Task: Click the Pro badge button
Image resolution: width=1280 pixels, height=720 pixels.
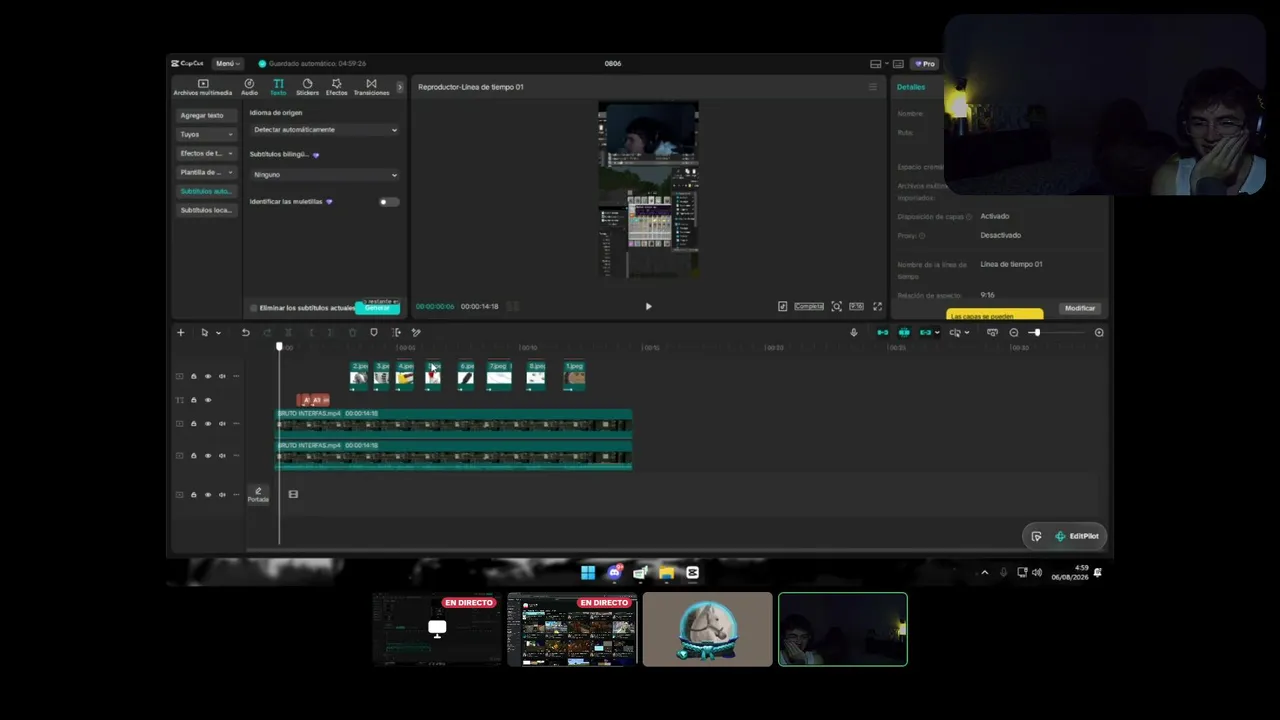Action: [x=925, y=63]
